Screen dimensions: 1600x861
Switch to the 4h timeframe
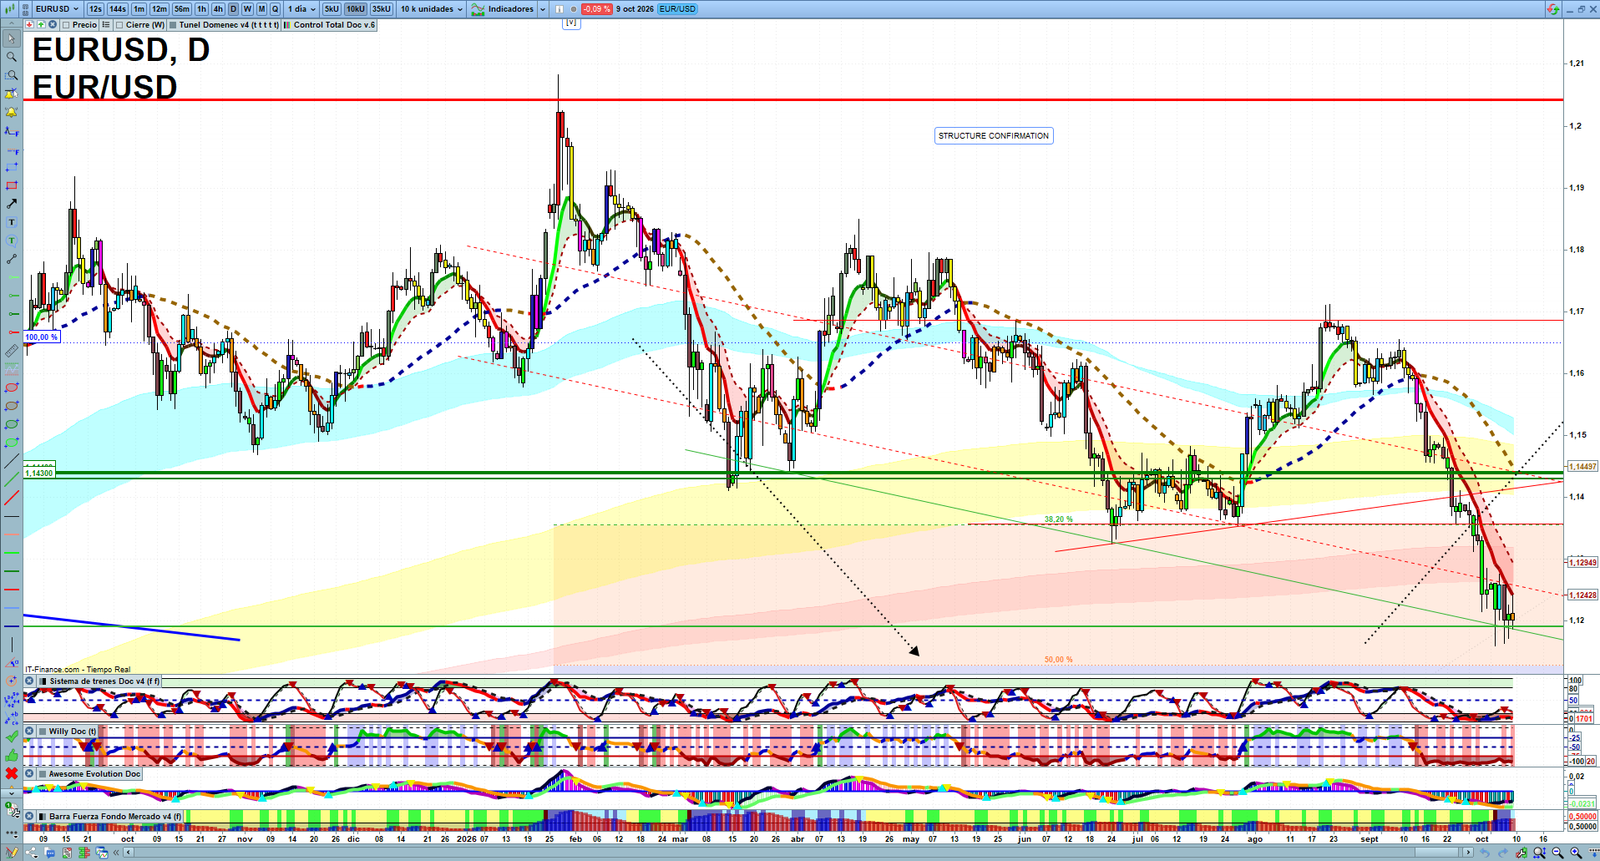point(218,9)
